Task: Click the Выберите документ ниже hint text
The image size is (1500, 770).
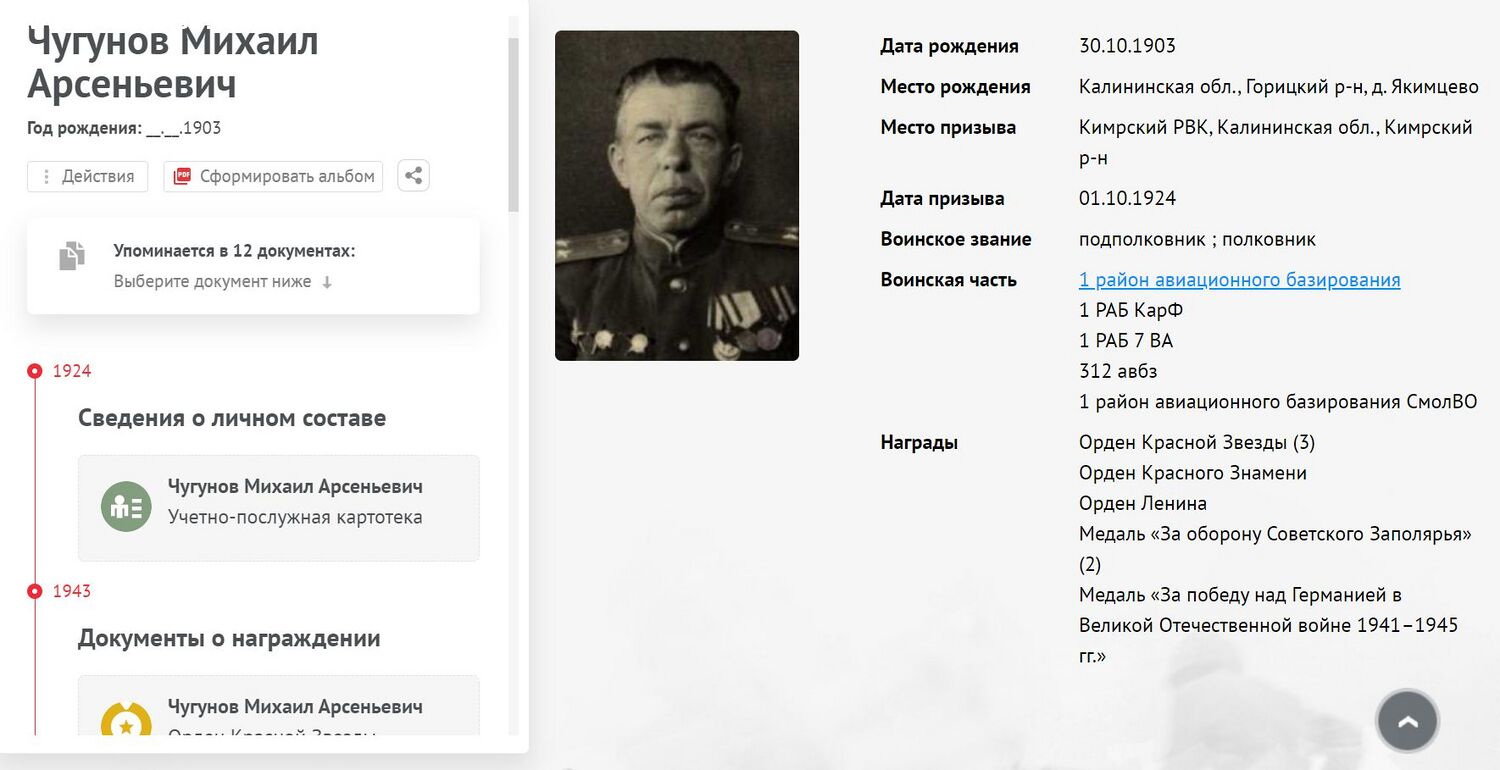Action: 212,282
